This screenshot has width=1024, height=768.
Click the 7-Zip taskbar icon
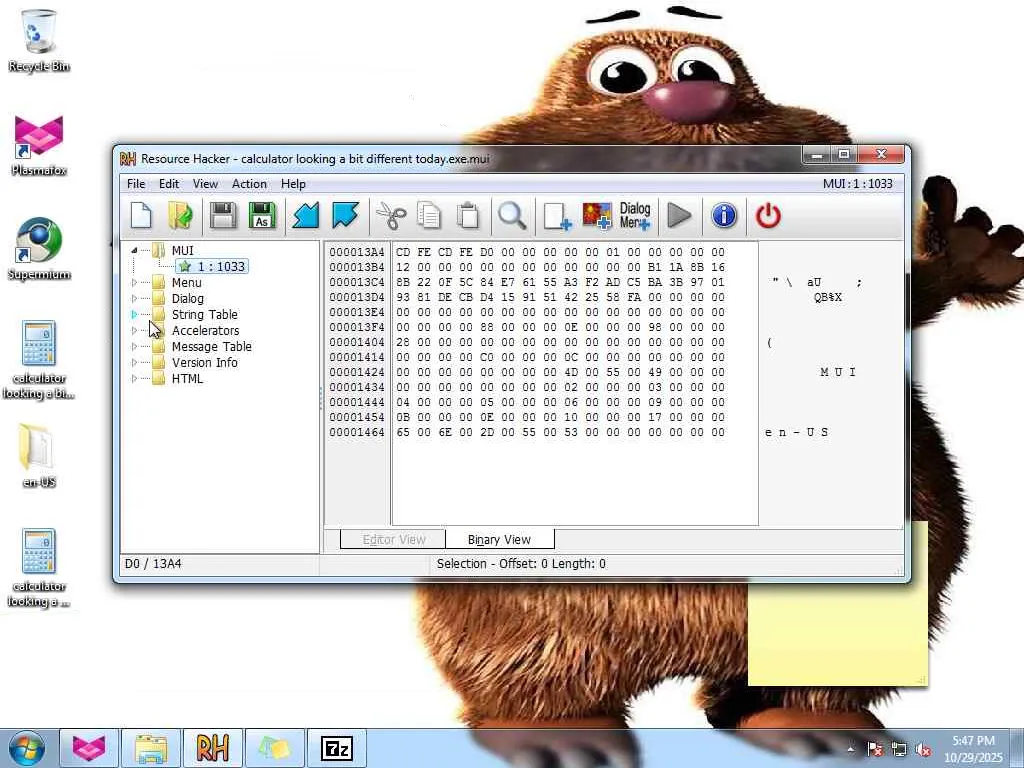337,748
